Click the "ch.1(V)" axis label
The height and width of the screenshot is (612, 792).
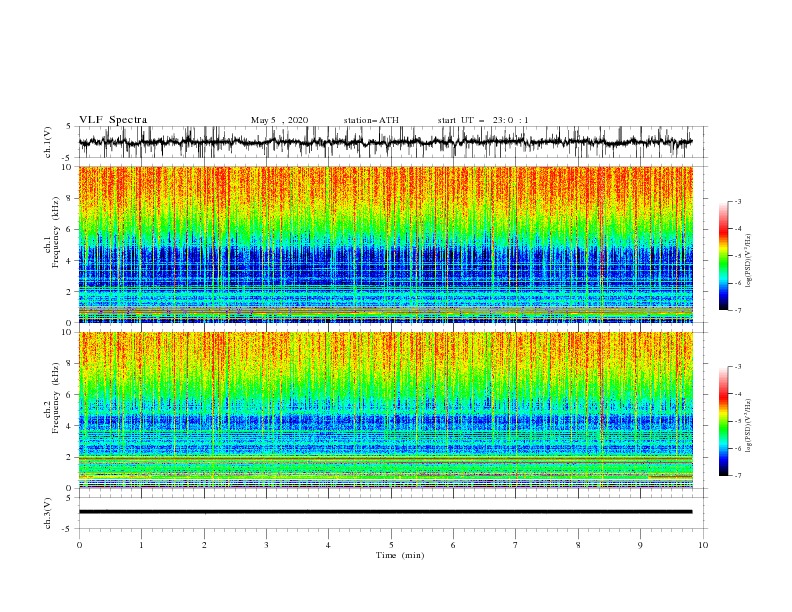(x=48, y=142)
